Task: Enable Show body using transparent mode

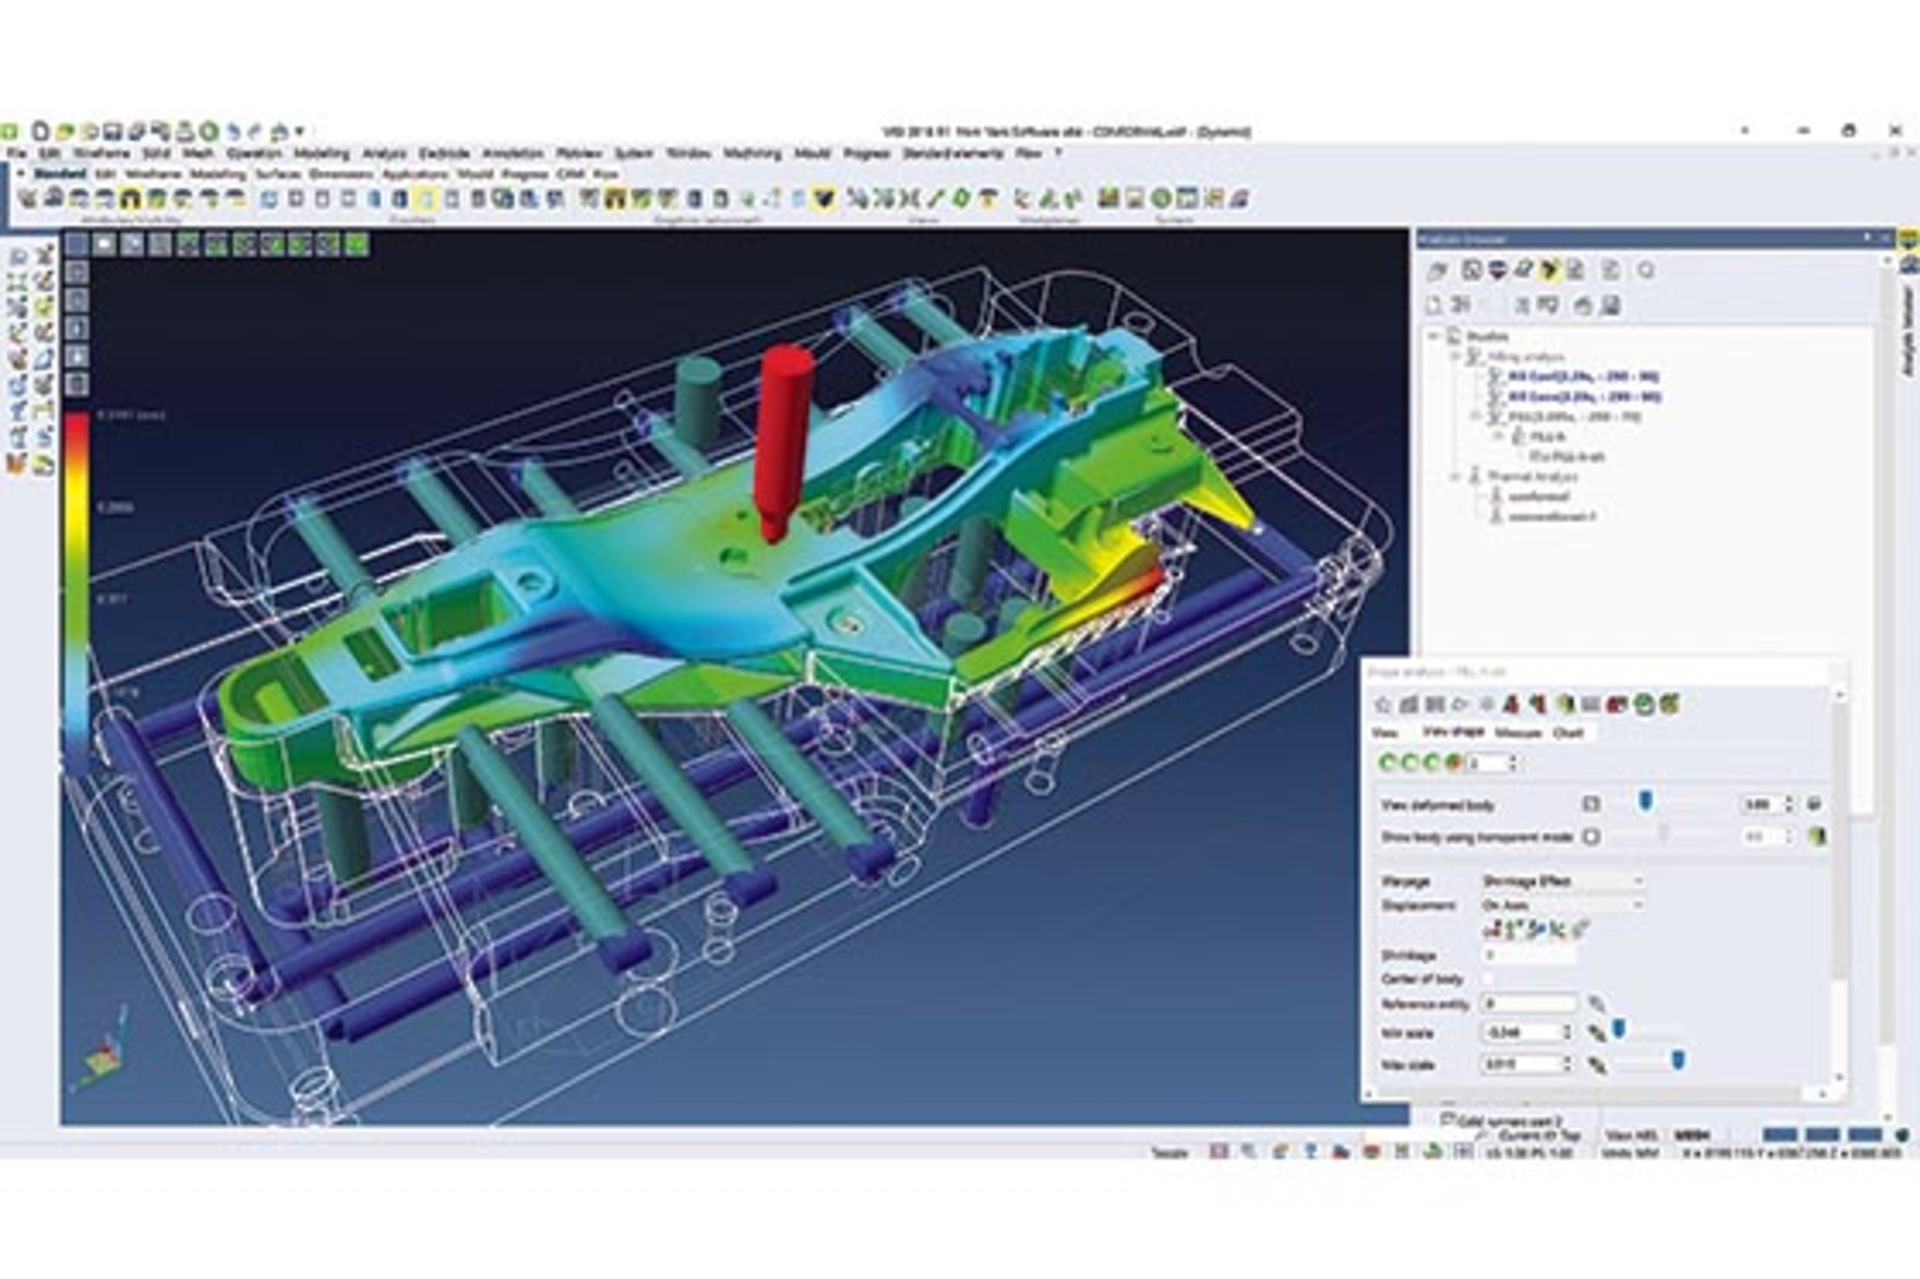Action: [1593, 837]
